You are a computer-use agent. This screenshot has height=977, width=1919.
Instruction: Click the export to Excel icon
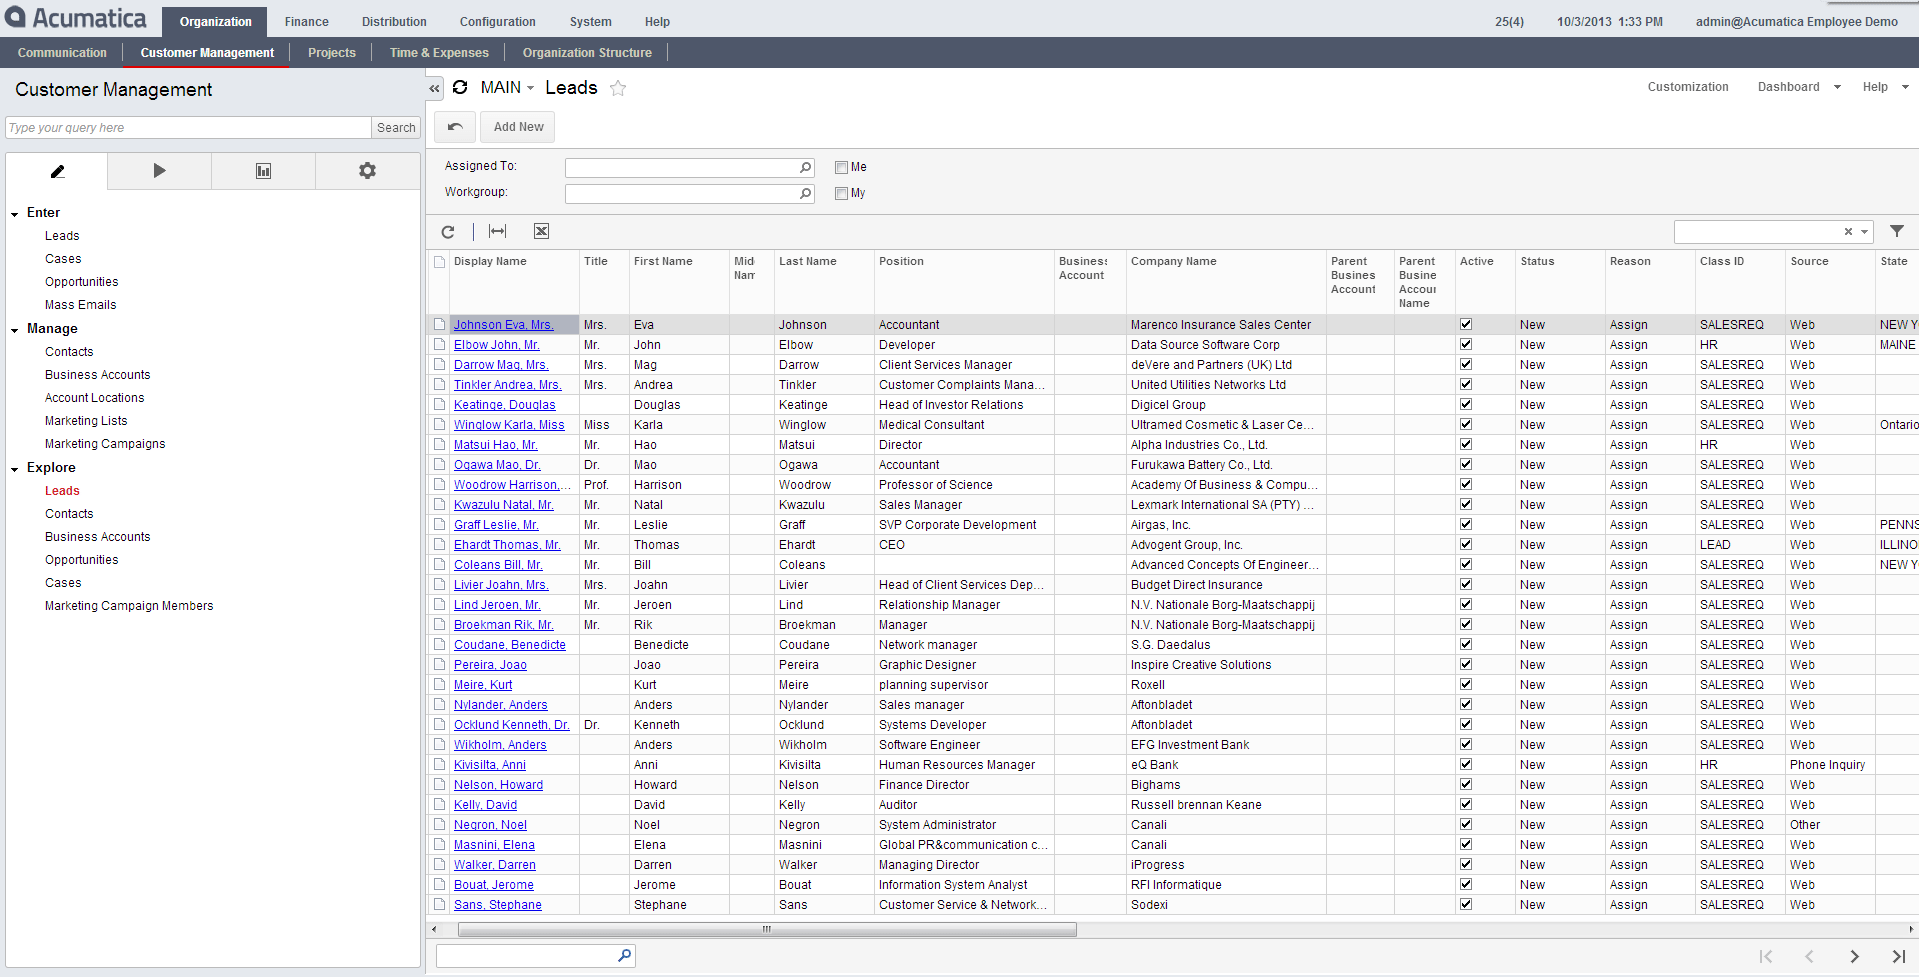click(541, 232)
